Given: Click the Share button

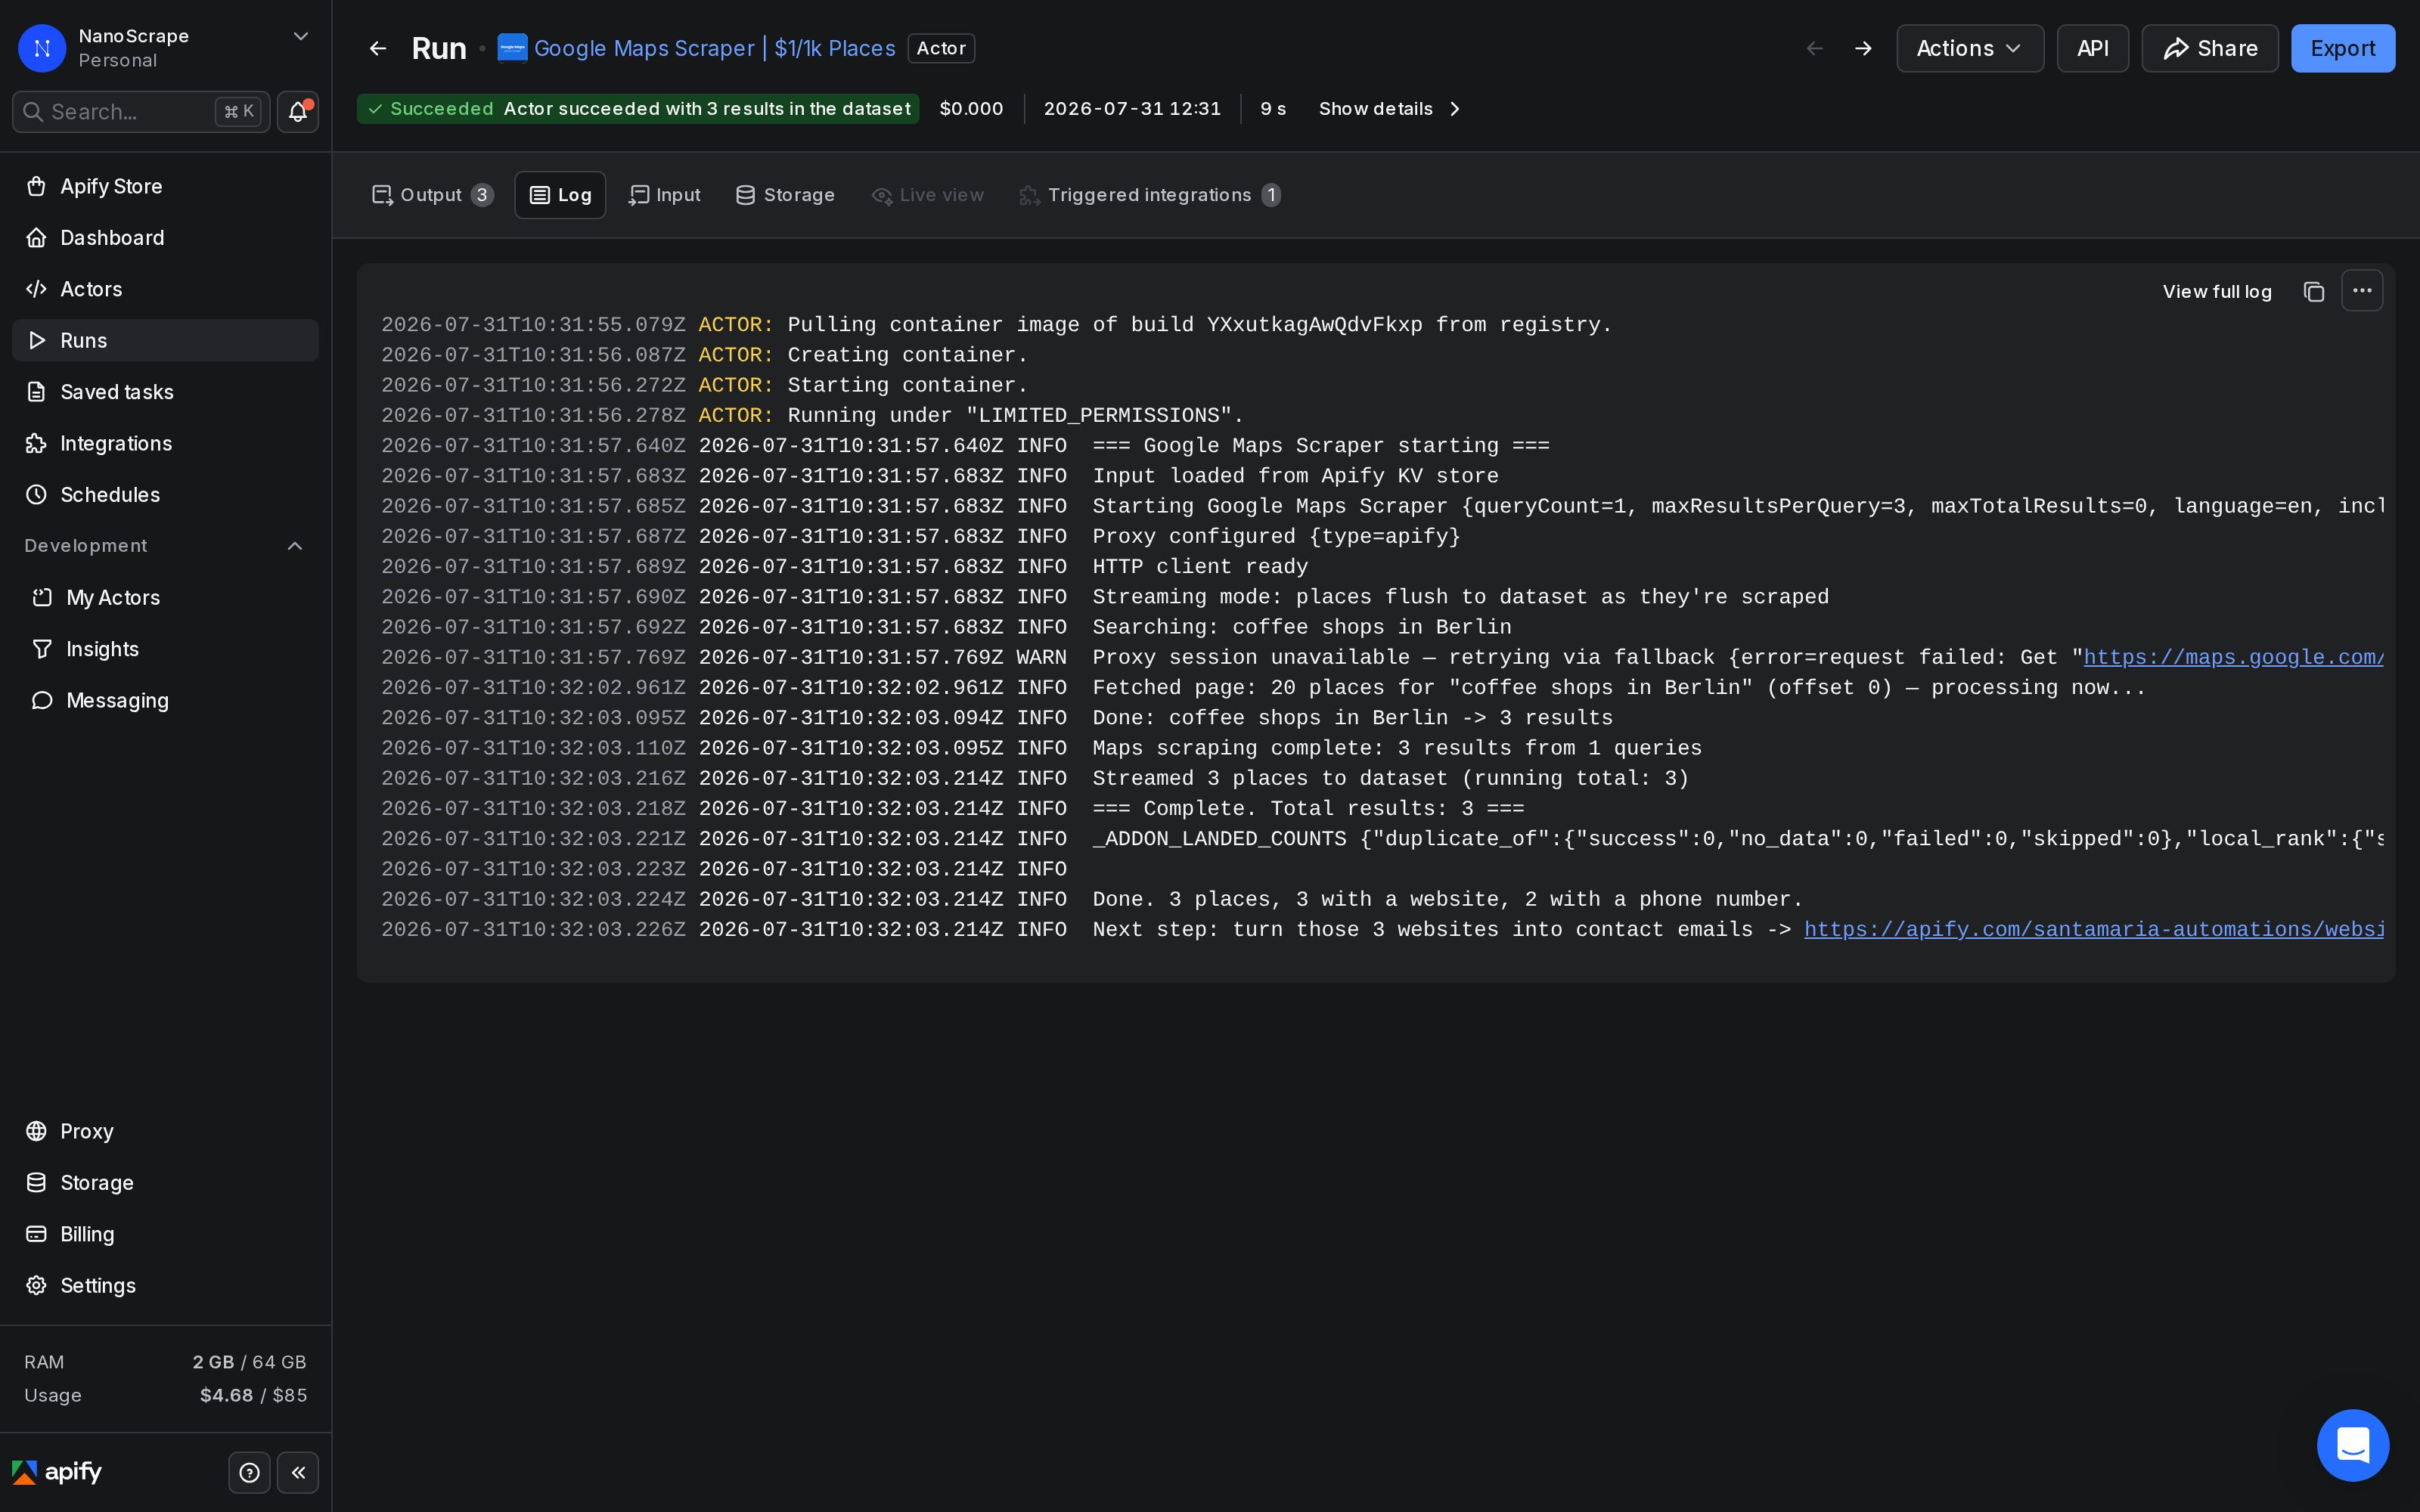Looking at the screenshot, I should 2209,48.
